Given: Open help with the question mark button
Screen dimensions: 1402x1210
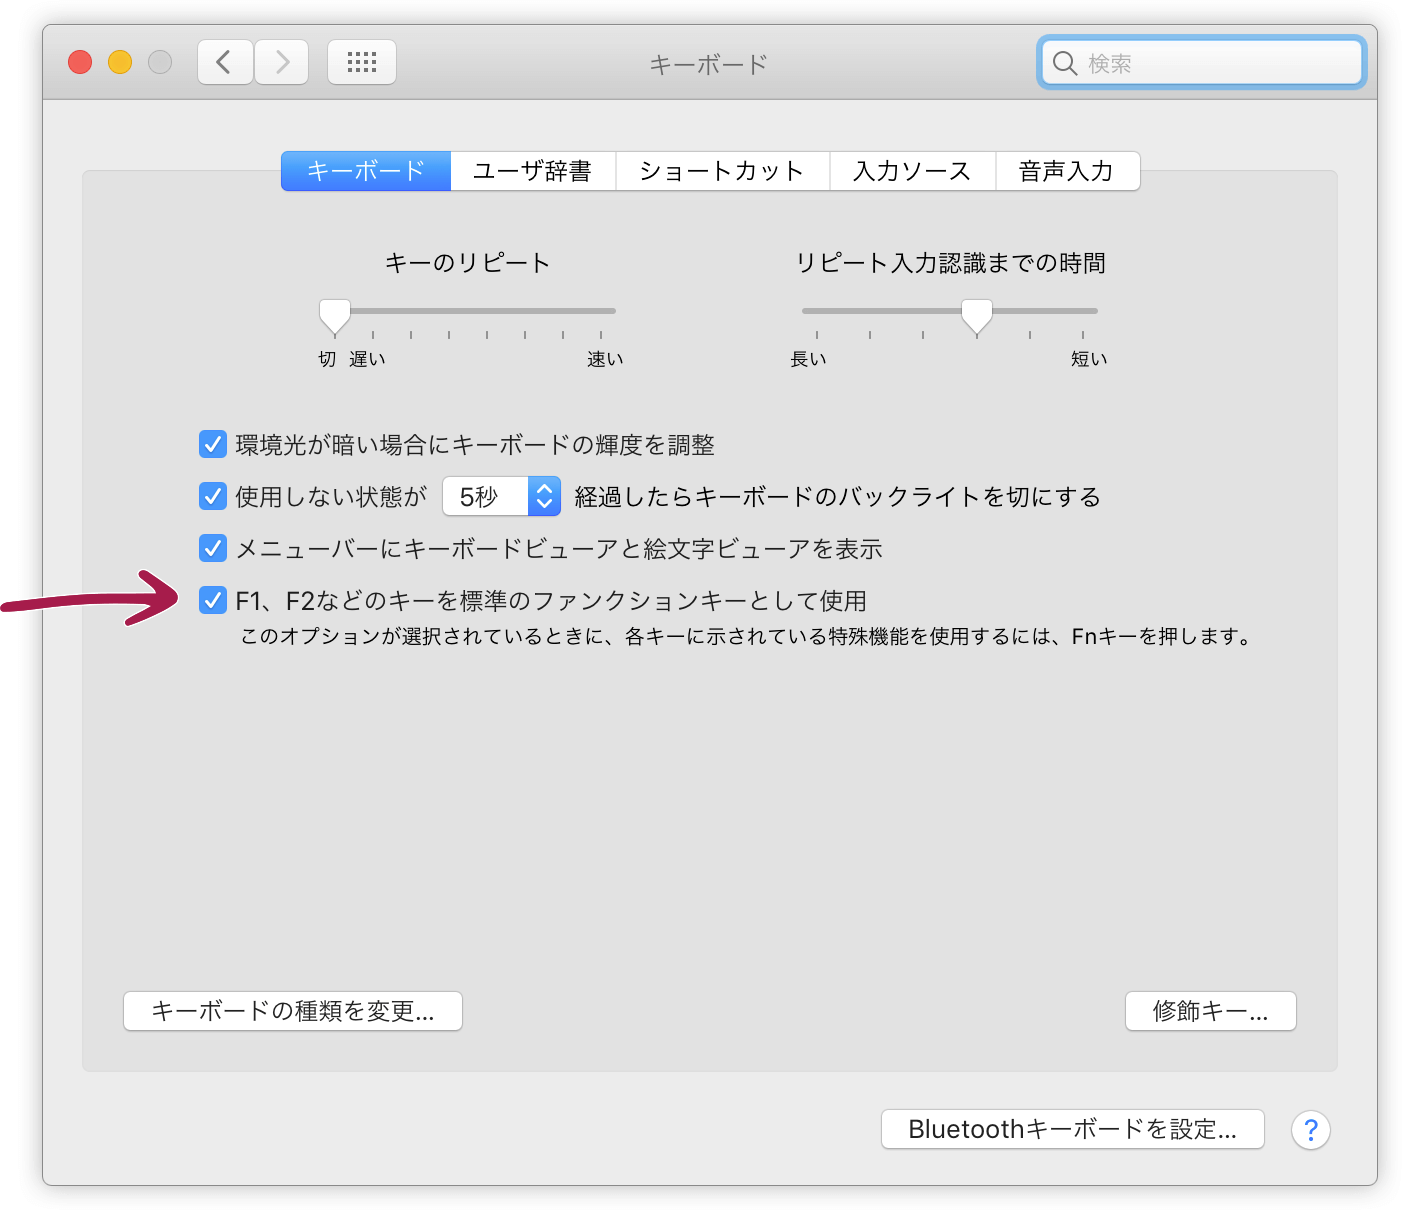Looking at the screenshot, I should [1310, 1130].
